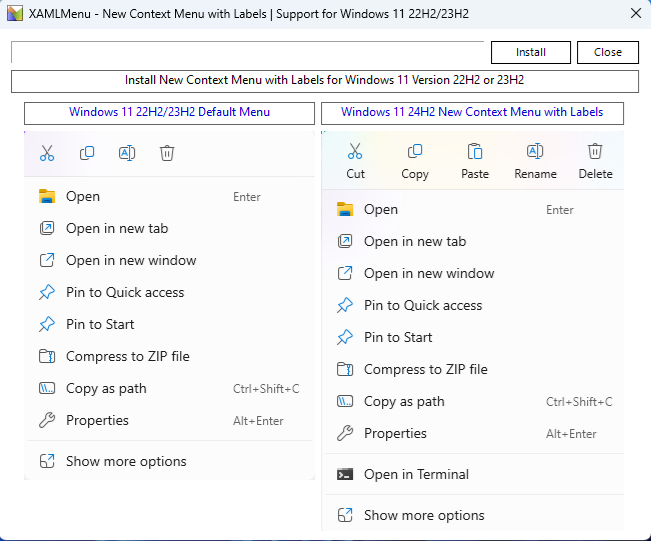Click the Alt+Enter shortcut text in the default menu
The height and width of the screenshot is (541, 651).
pos(258,421)
